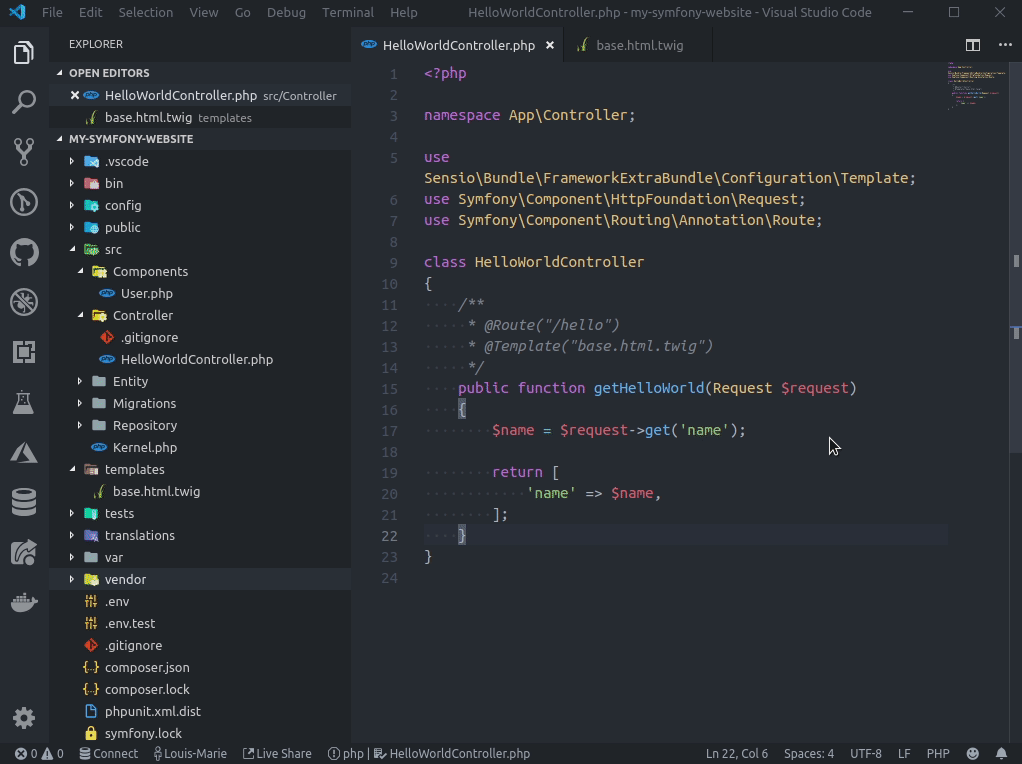Open the Selection menu

(145, 12)
